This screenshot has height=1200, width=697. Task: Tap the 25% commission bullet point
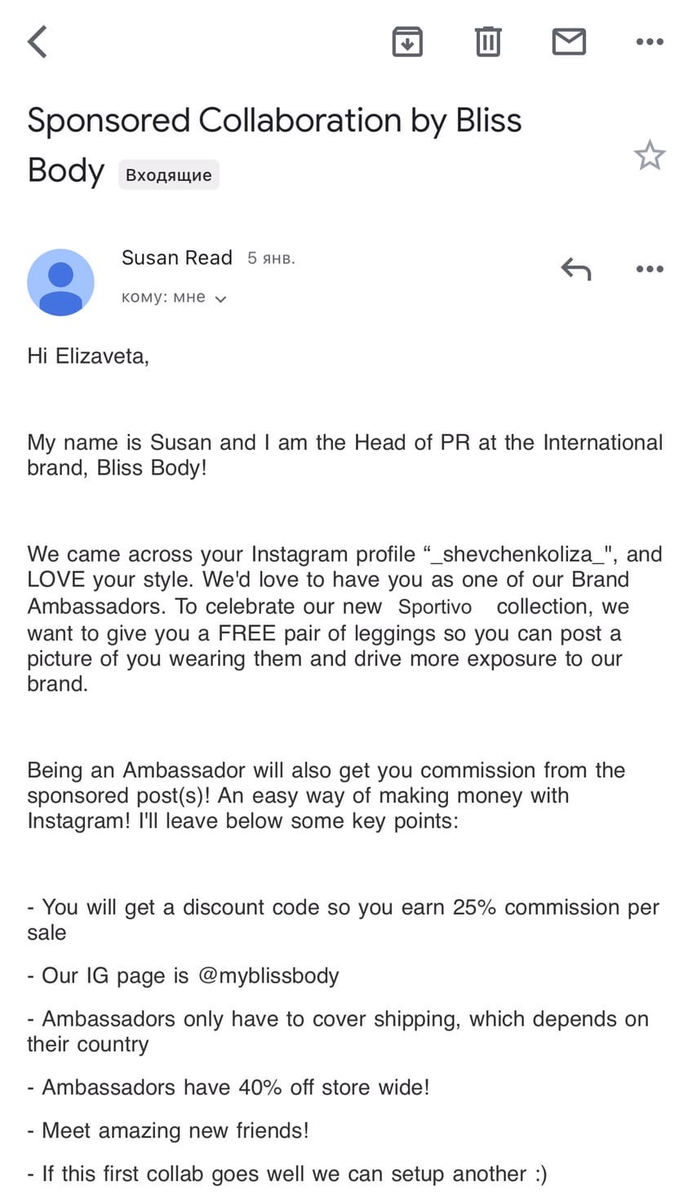(x=343, y=920)
